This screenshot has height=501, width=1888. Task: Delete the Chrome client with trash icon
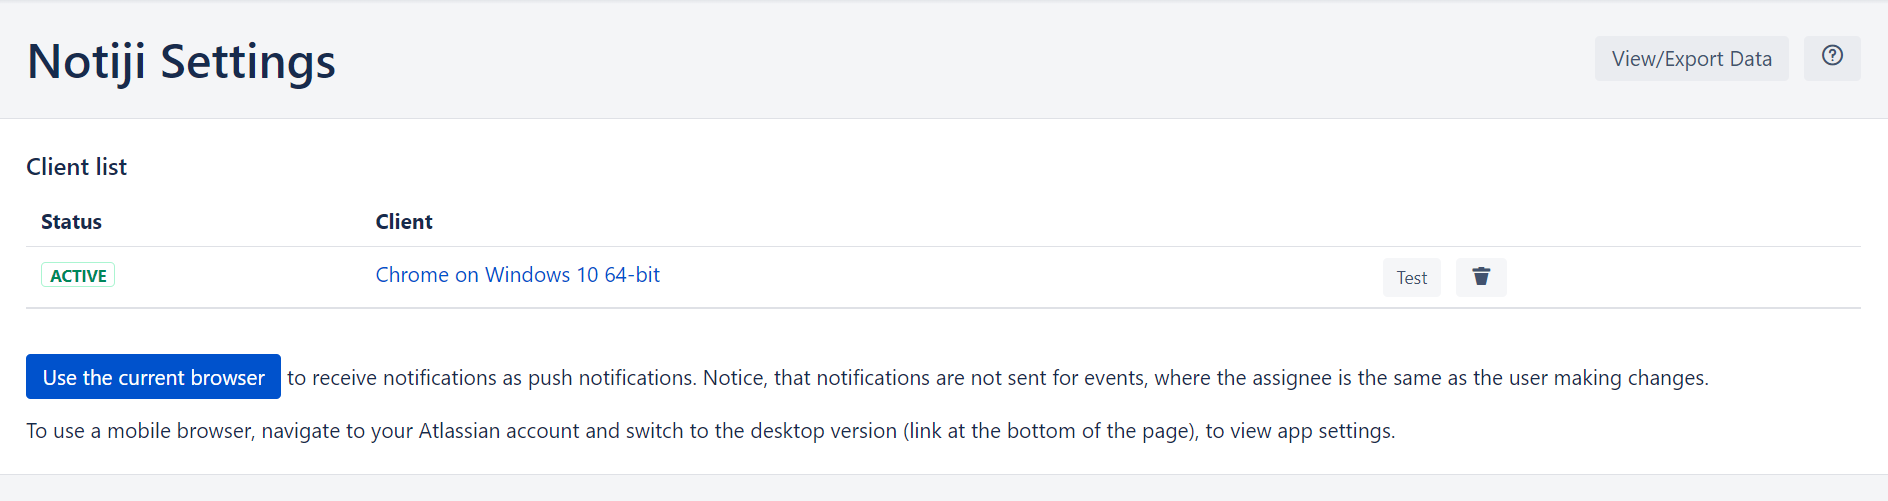click(1481, 277)
